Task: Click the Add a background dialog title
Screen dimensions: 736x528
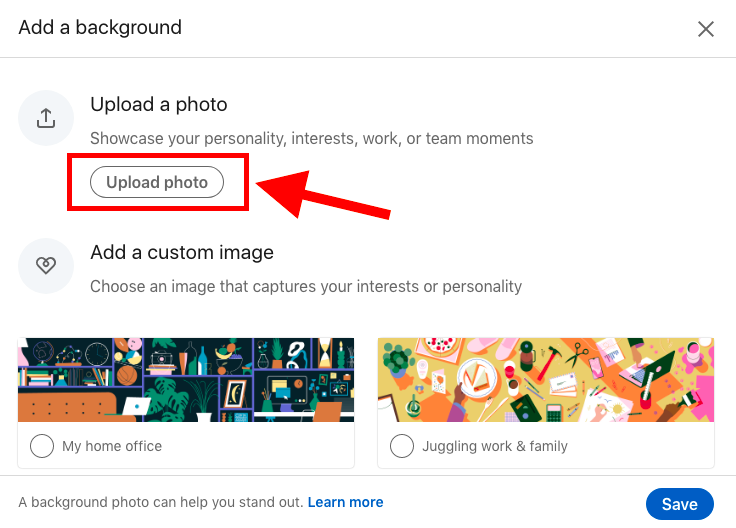Action: [x=100, y=27]
